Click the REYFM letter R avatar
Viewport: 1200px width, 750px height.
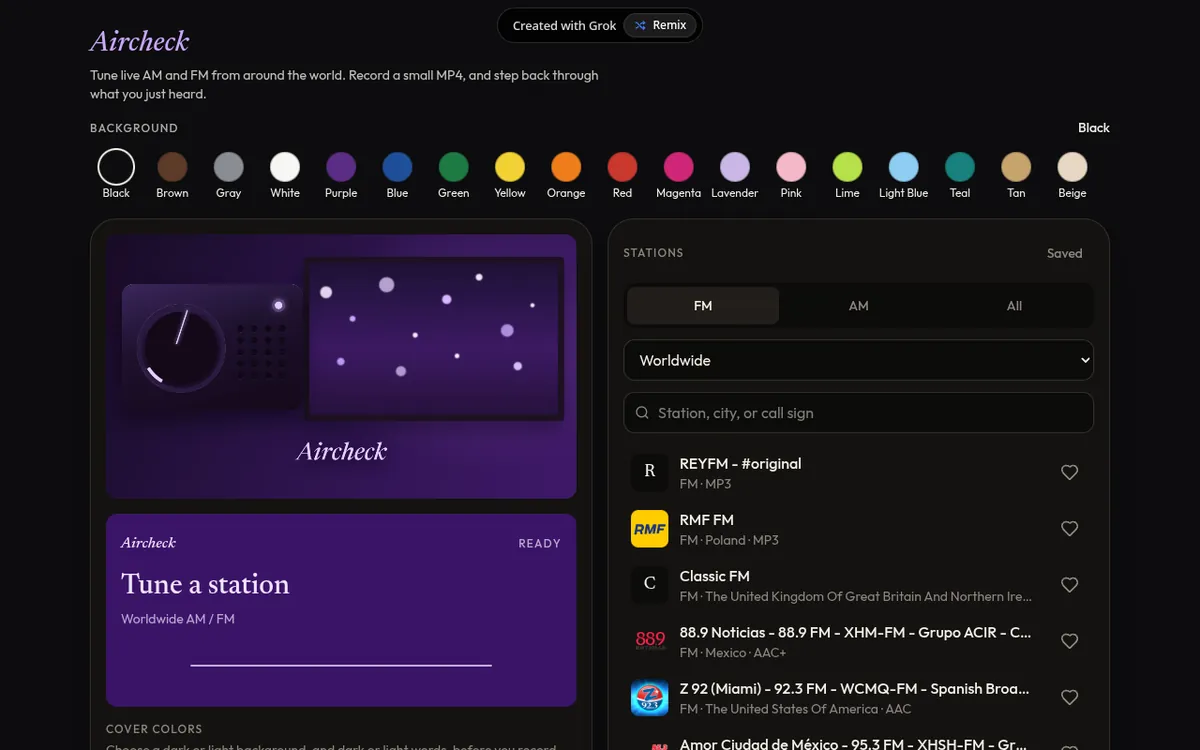(x=650, y=472)
